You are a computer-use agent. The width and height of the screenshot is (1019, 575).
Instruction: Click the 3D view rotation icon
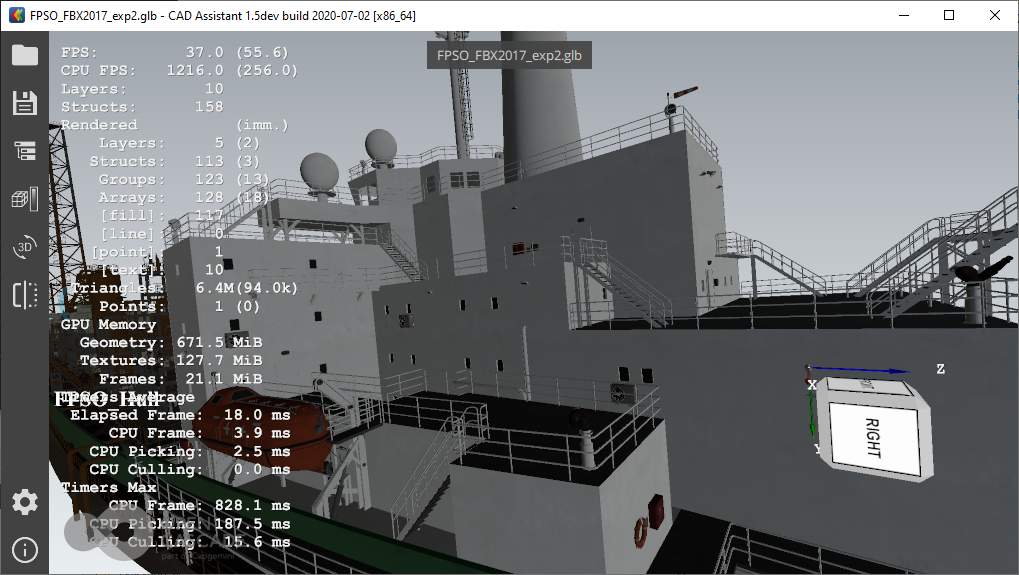tap(24, 247)
